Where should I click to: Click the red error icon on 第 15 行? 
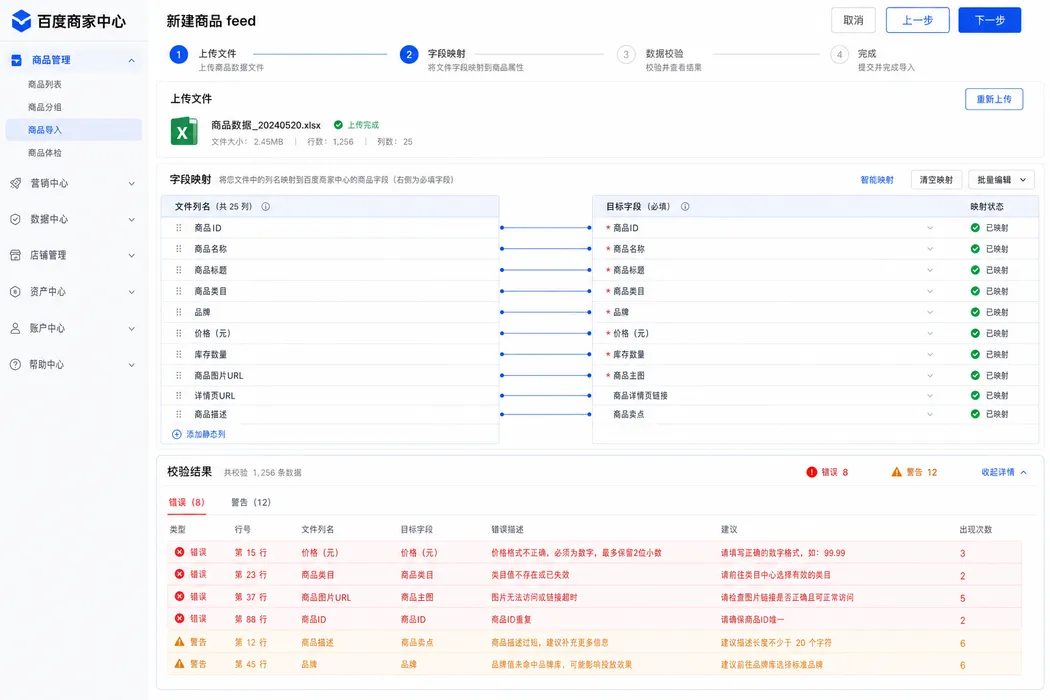click(x=179, y=552)
